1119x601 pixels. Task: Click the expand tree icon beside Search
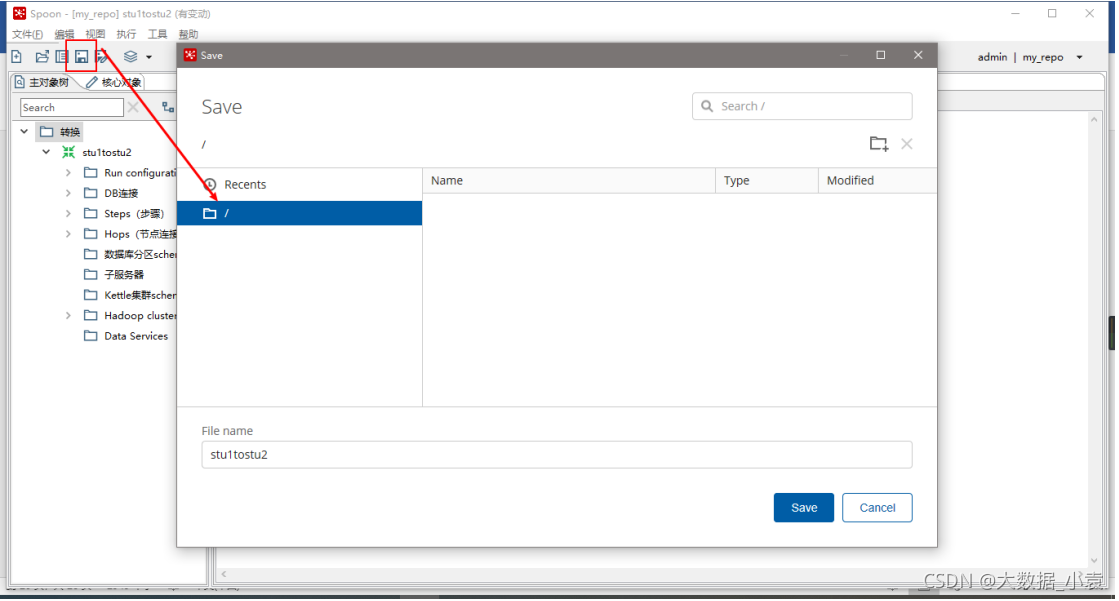click(x=168, y=107)
